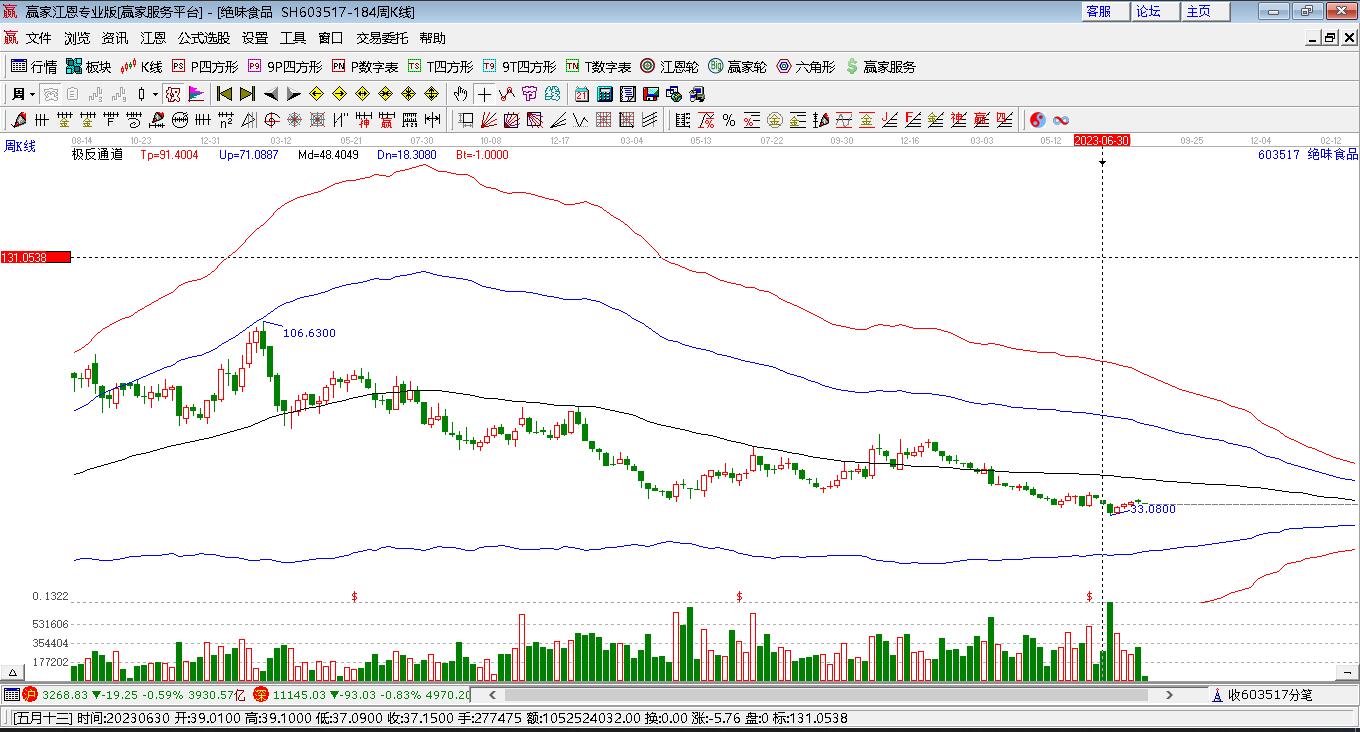Toggle the crosshair cursor tool

tap(484, 94)
